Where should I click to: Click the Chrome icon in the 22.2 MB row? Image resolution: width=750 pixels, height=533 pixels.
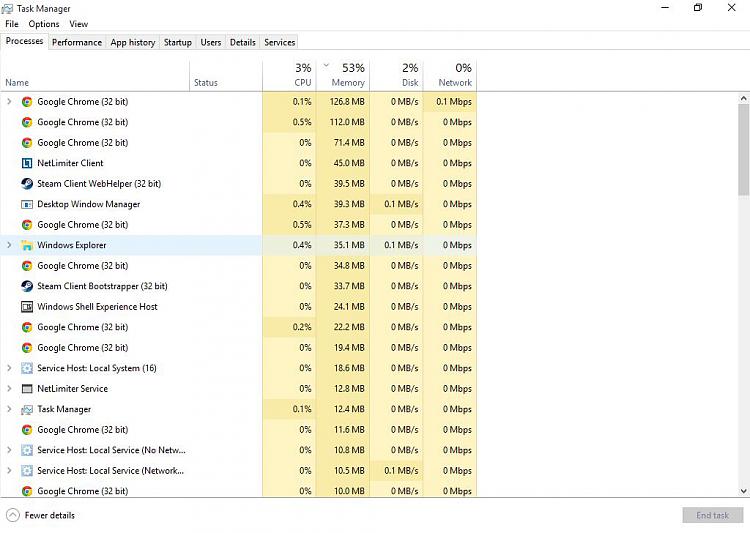[x=27, y=327]
